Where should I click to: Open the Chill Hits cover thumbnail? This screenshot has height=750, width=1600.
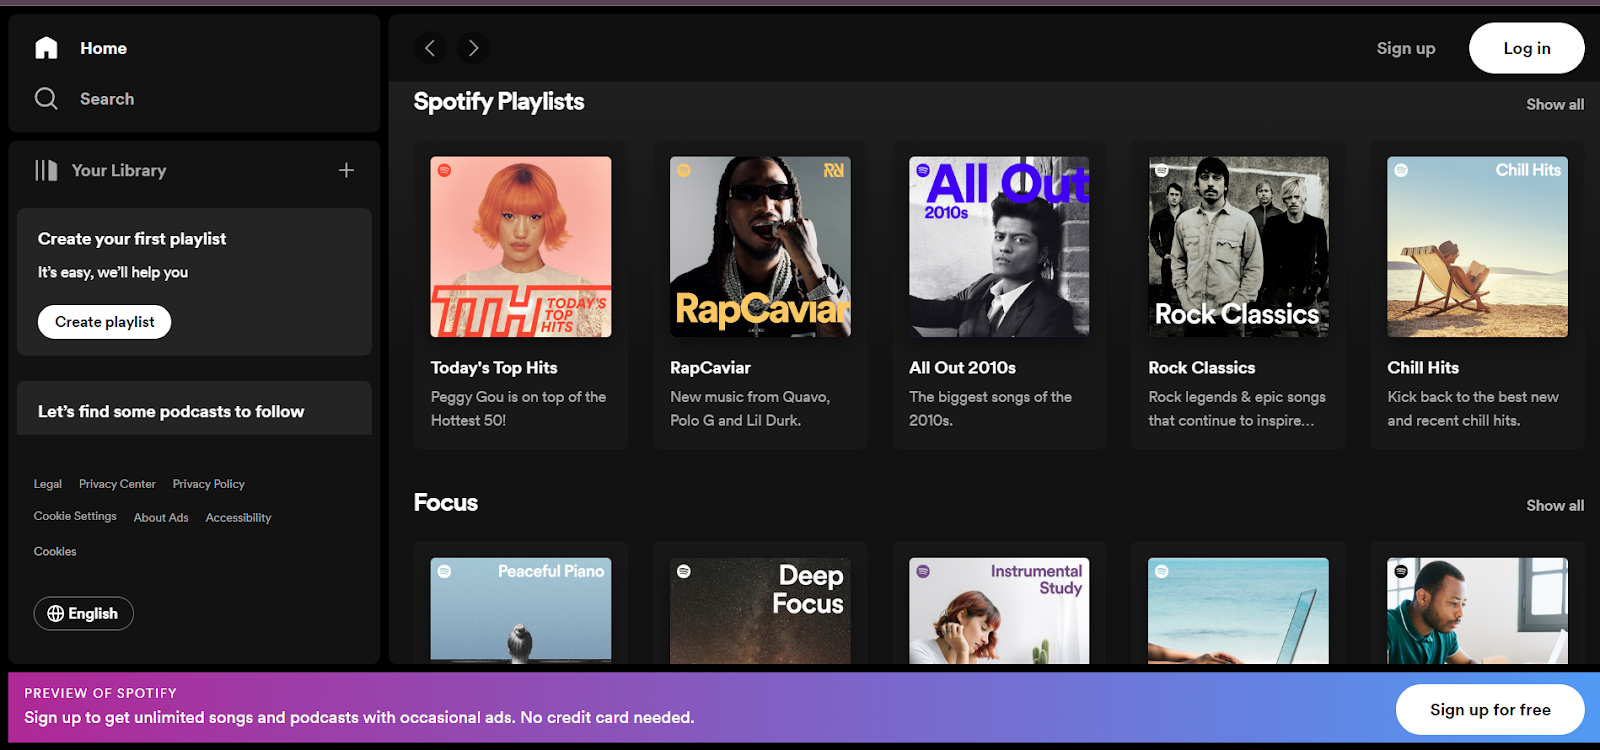point(1478,247)
